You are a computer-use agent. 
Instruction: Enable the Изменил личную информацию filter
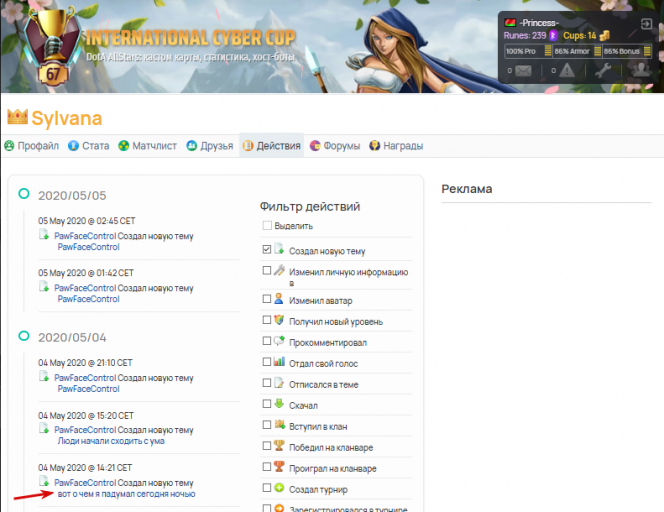click(x=267, y=270)
